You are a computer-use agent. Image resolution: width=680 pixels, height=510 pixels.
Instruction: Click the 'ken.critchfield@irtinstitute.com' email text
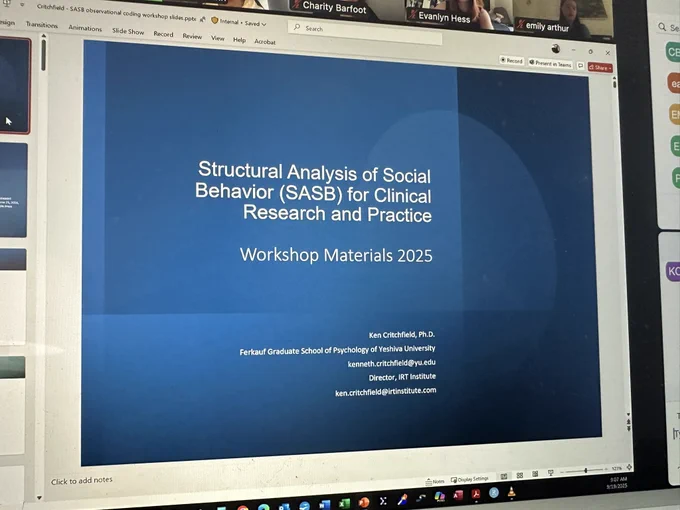[386, 392]
